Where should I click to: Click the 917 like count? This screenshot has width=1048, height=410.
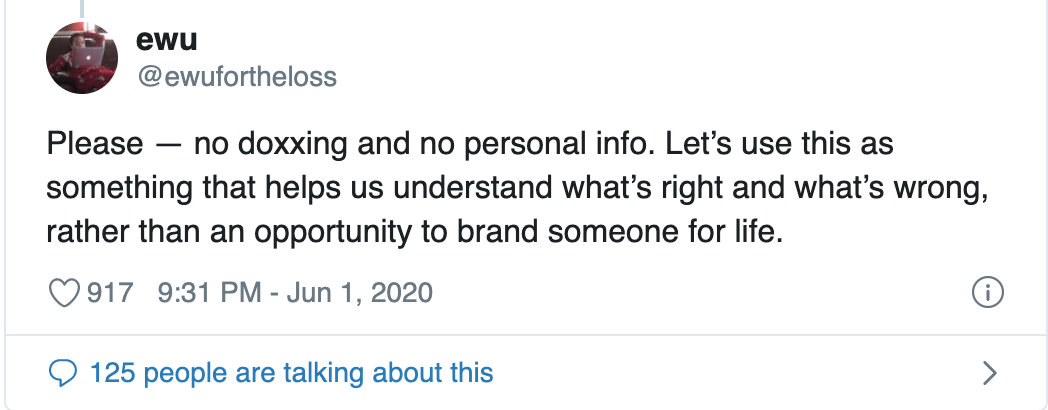[111, 293]
